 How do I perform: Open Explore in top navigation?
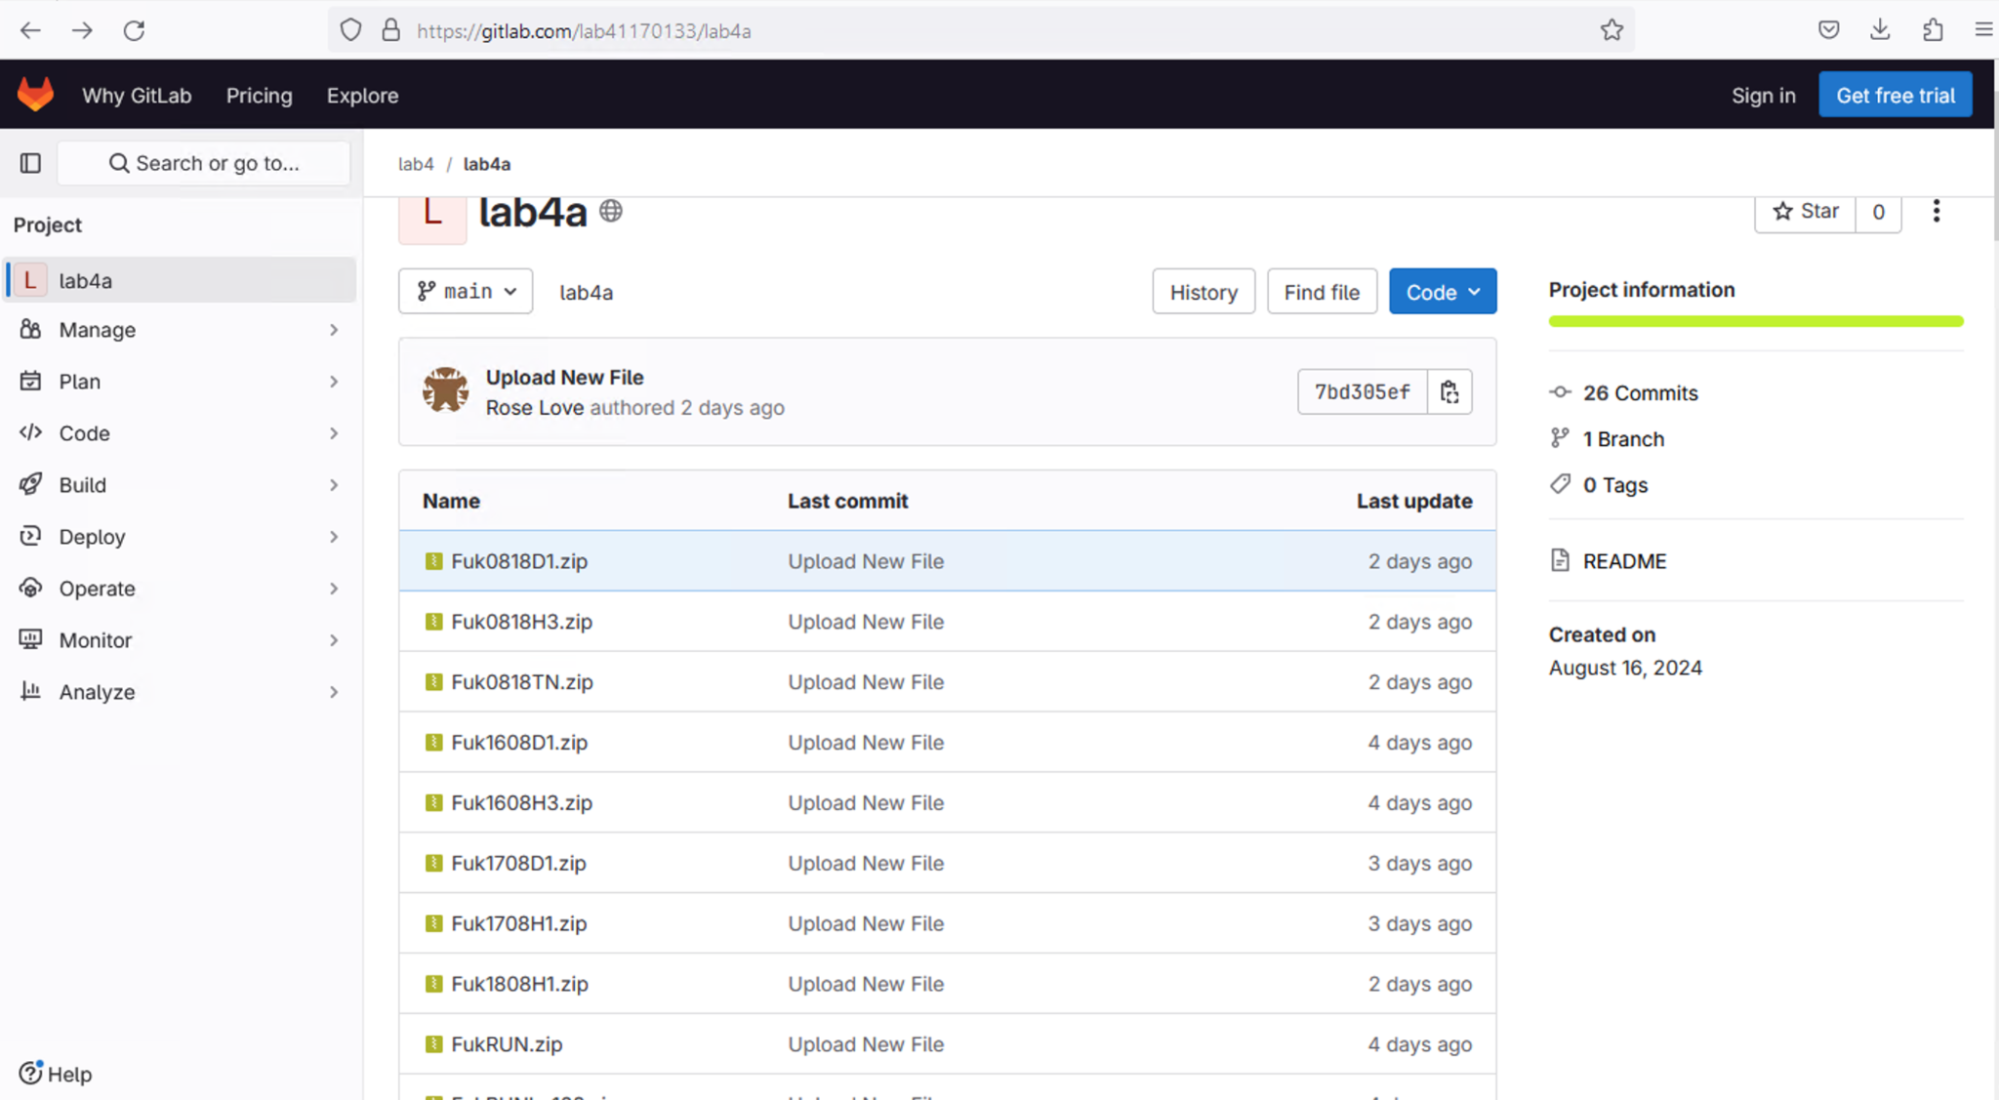[x=362, y=95]
